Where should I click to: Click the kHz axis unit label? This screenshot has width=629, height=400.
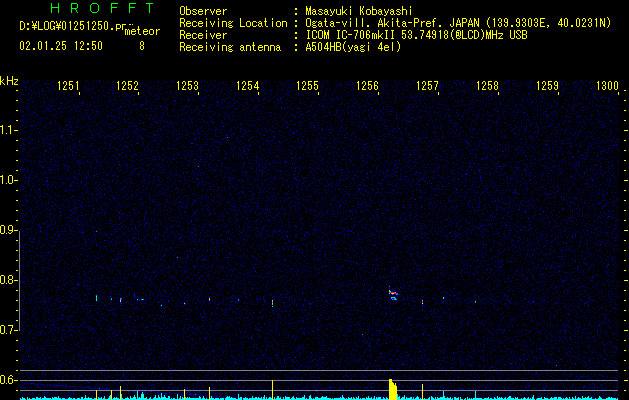click(x=9, y=81)
